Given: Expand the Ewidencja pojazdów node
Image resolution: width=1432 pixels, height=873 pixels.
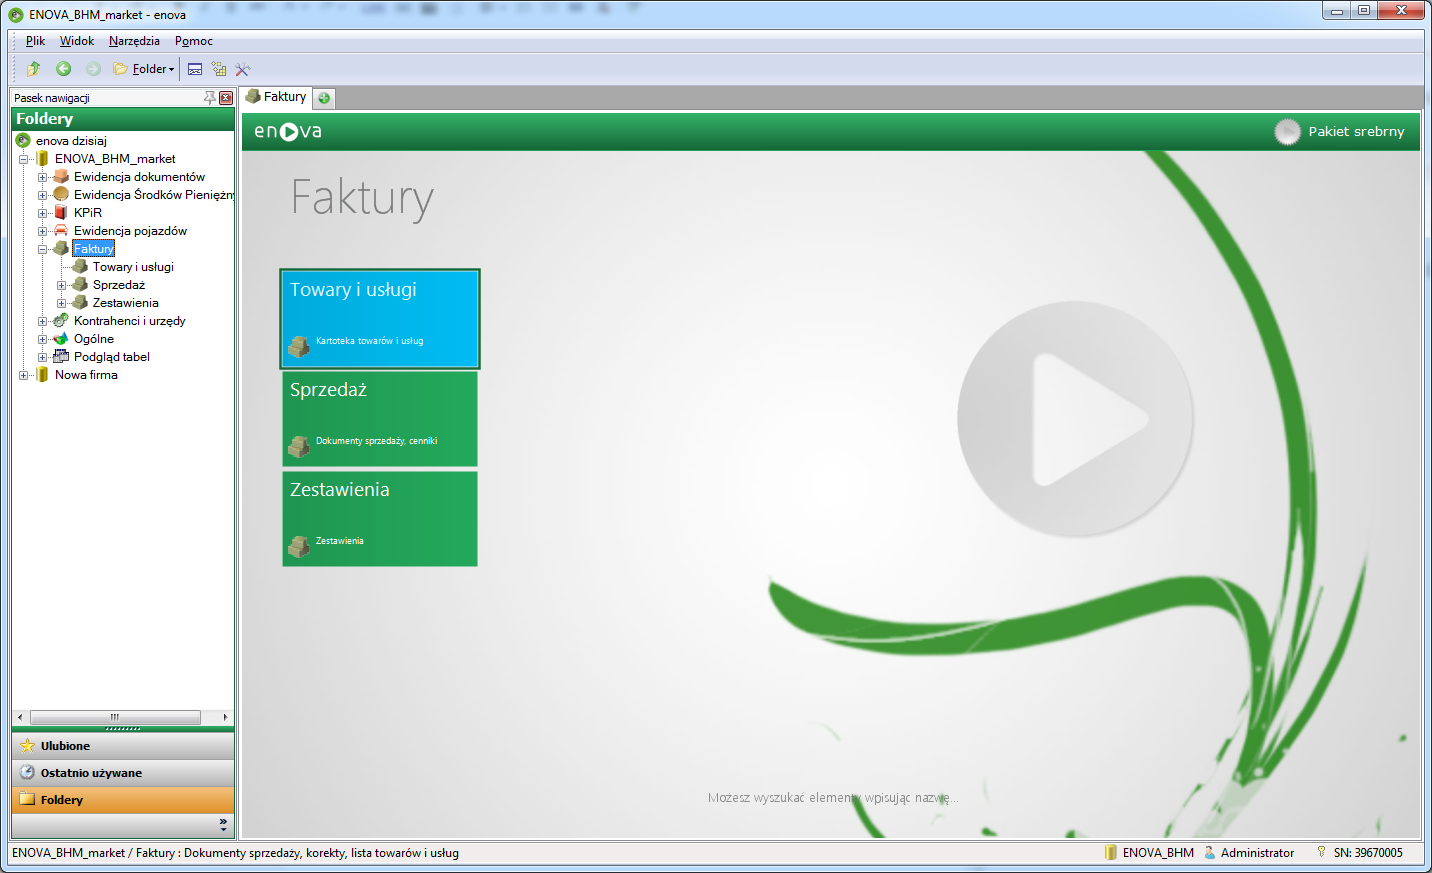Looking at the screenshot, I should click(x=42, y=231).
